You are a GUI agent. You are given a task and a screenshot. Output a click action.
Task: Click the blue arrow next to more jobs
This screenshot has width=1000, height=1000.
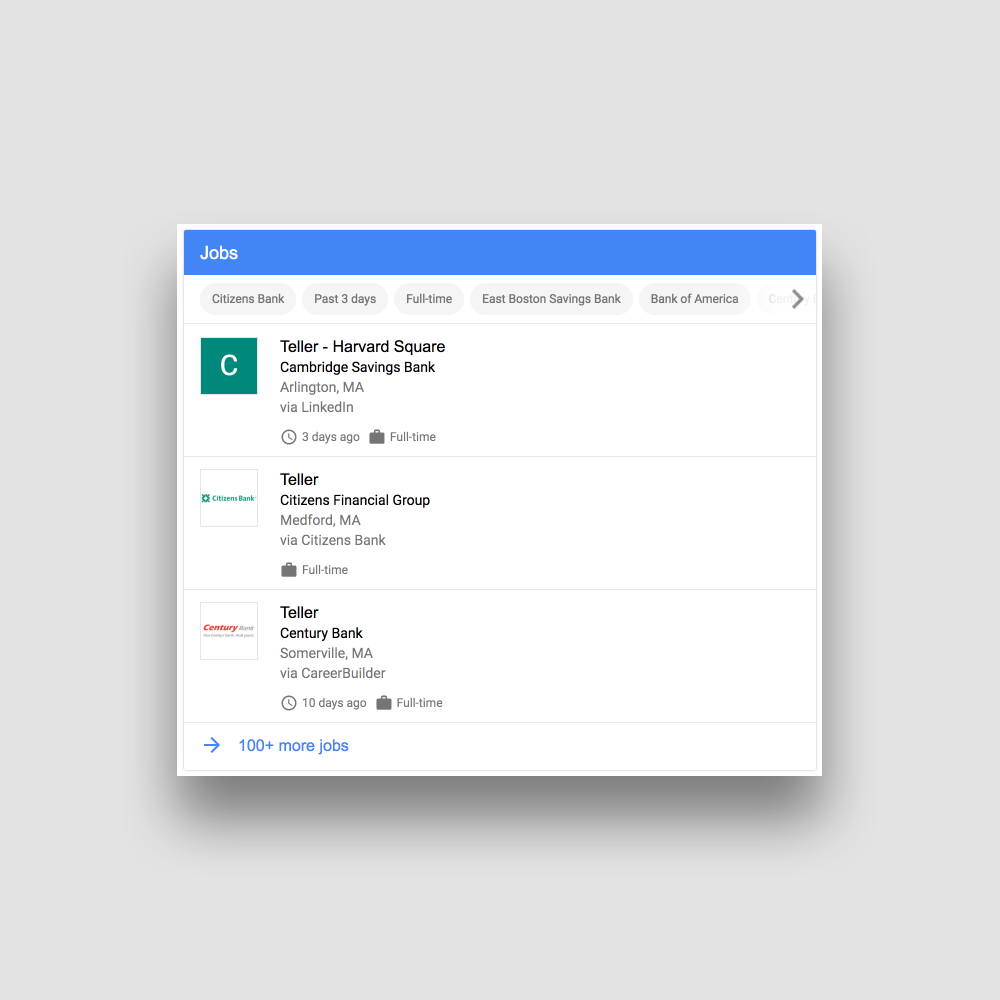click(x=212, y=745)
